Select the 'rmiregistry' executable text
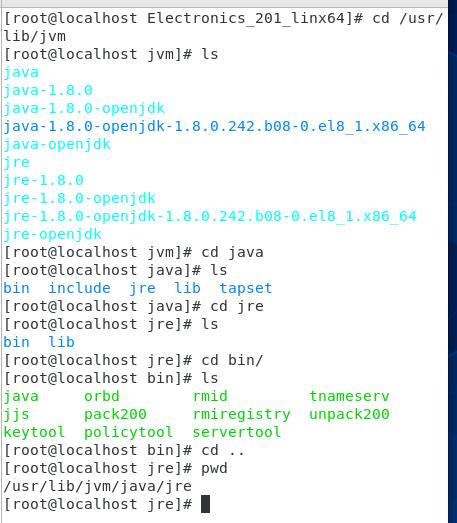This screenshot has height=523, width=457. click(x=242, y=415)
